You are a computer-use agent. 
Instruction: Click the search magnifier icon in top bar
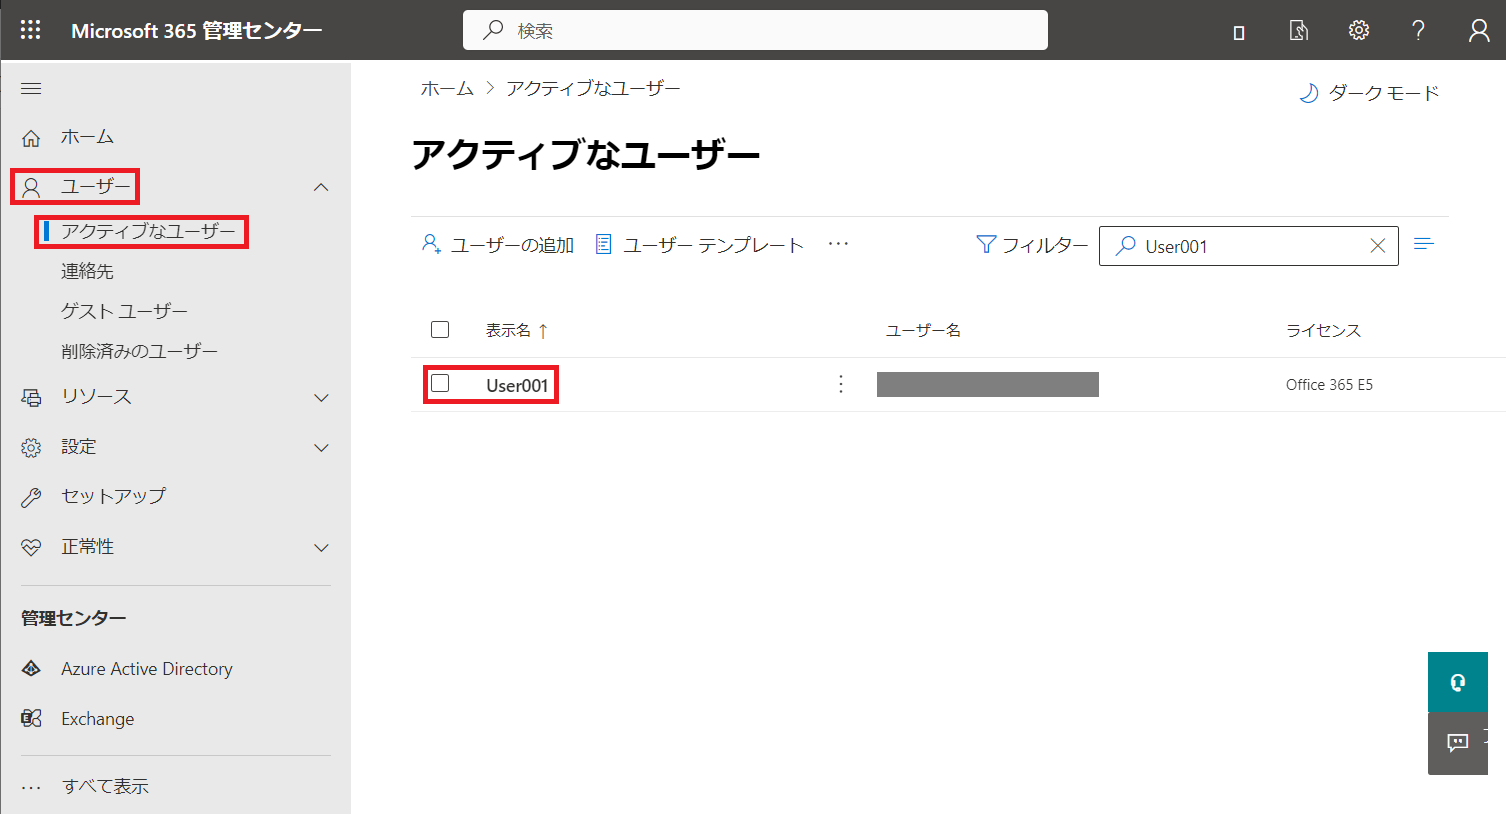(x=493, y=30)
